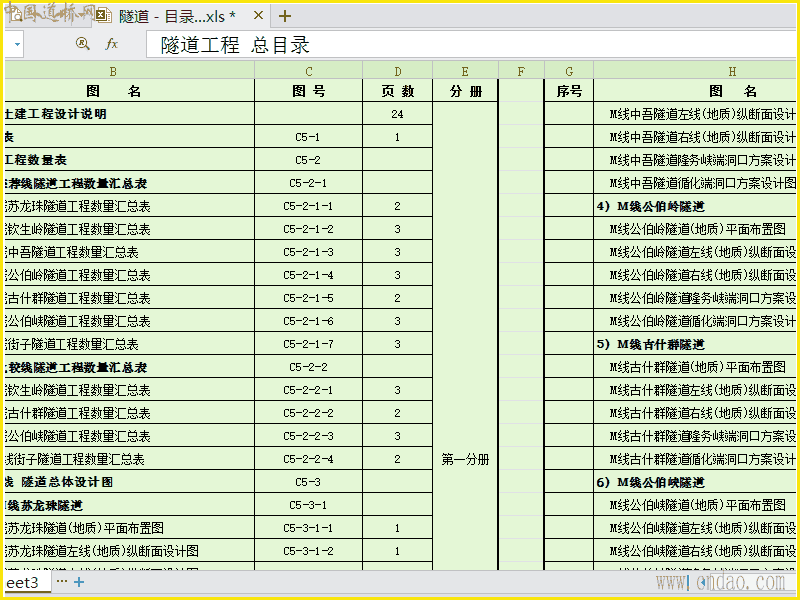
Task: Select 苏龙珠隧道(地质)平面布置图 cell
Action: [130, 528]
